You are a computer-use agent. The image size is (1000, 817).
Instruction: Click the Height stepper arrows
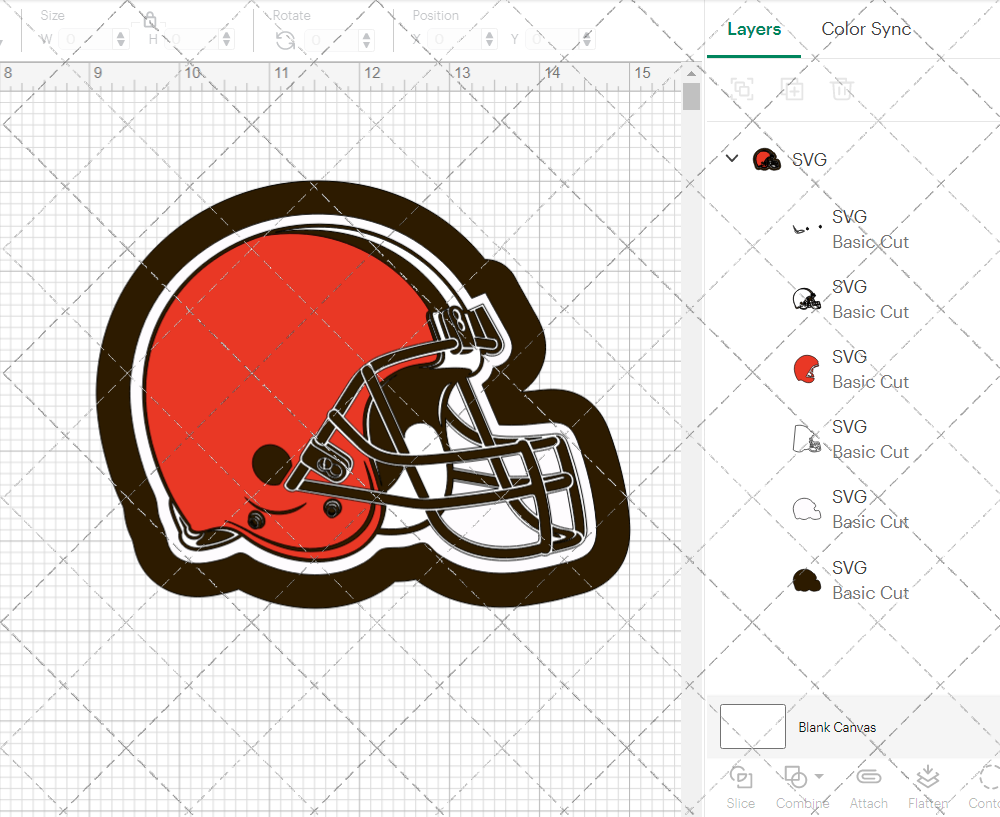coord(227,40)
